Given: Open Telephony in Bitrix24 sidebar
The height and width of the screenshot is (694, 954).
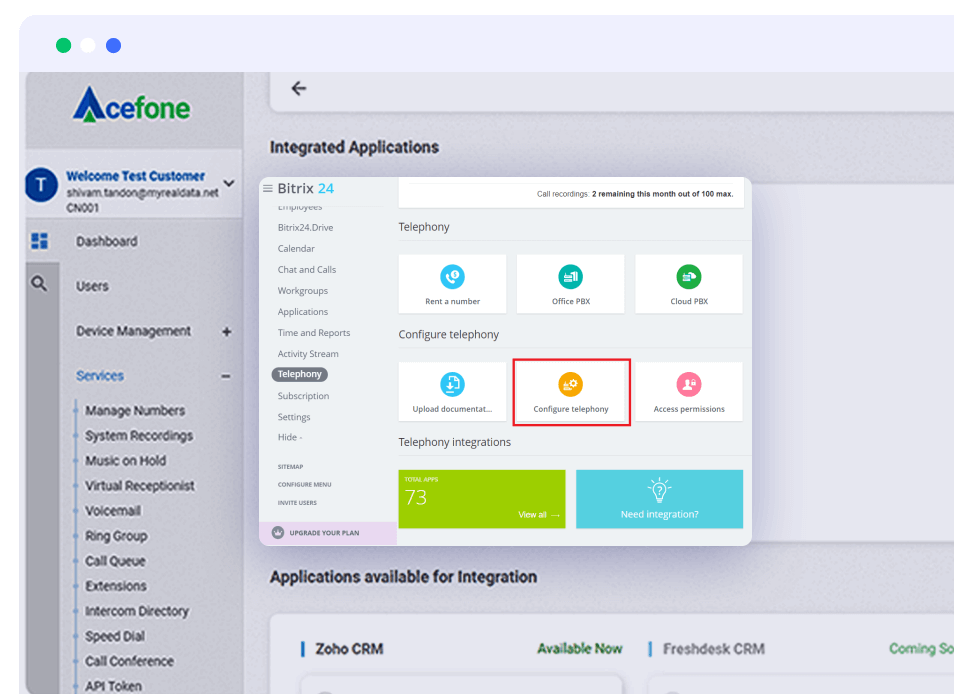Looking at the screenshot, I should tap(300, 374).
